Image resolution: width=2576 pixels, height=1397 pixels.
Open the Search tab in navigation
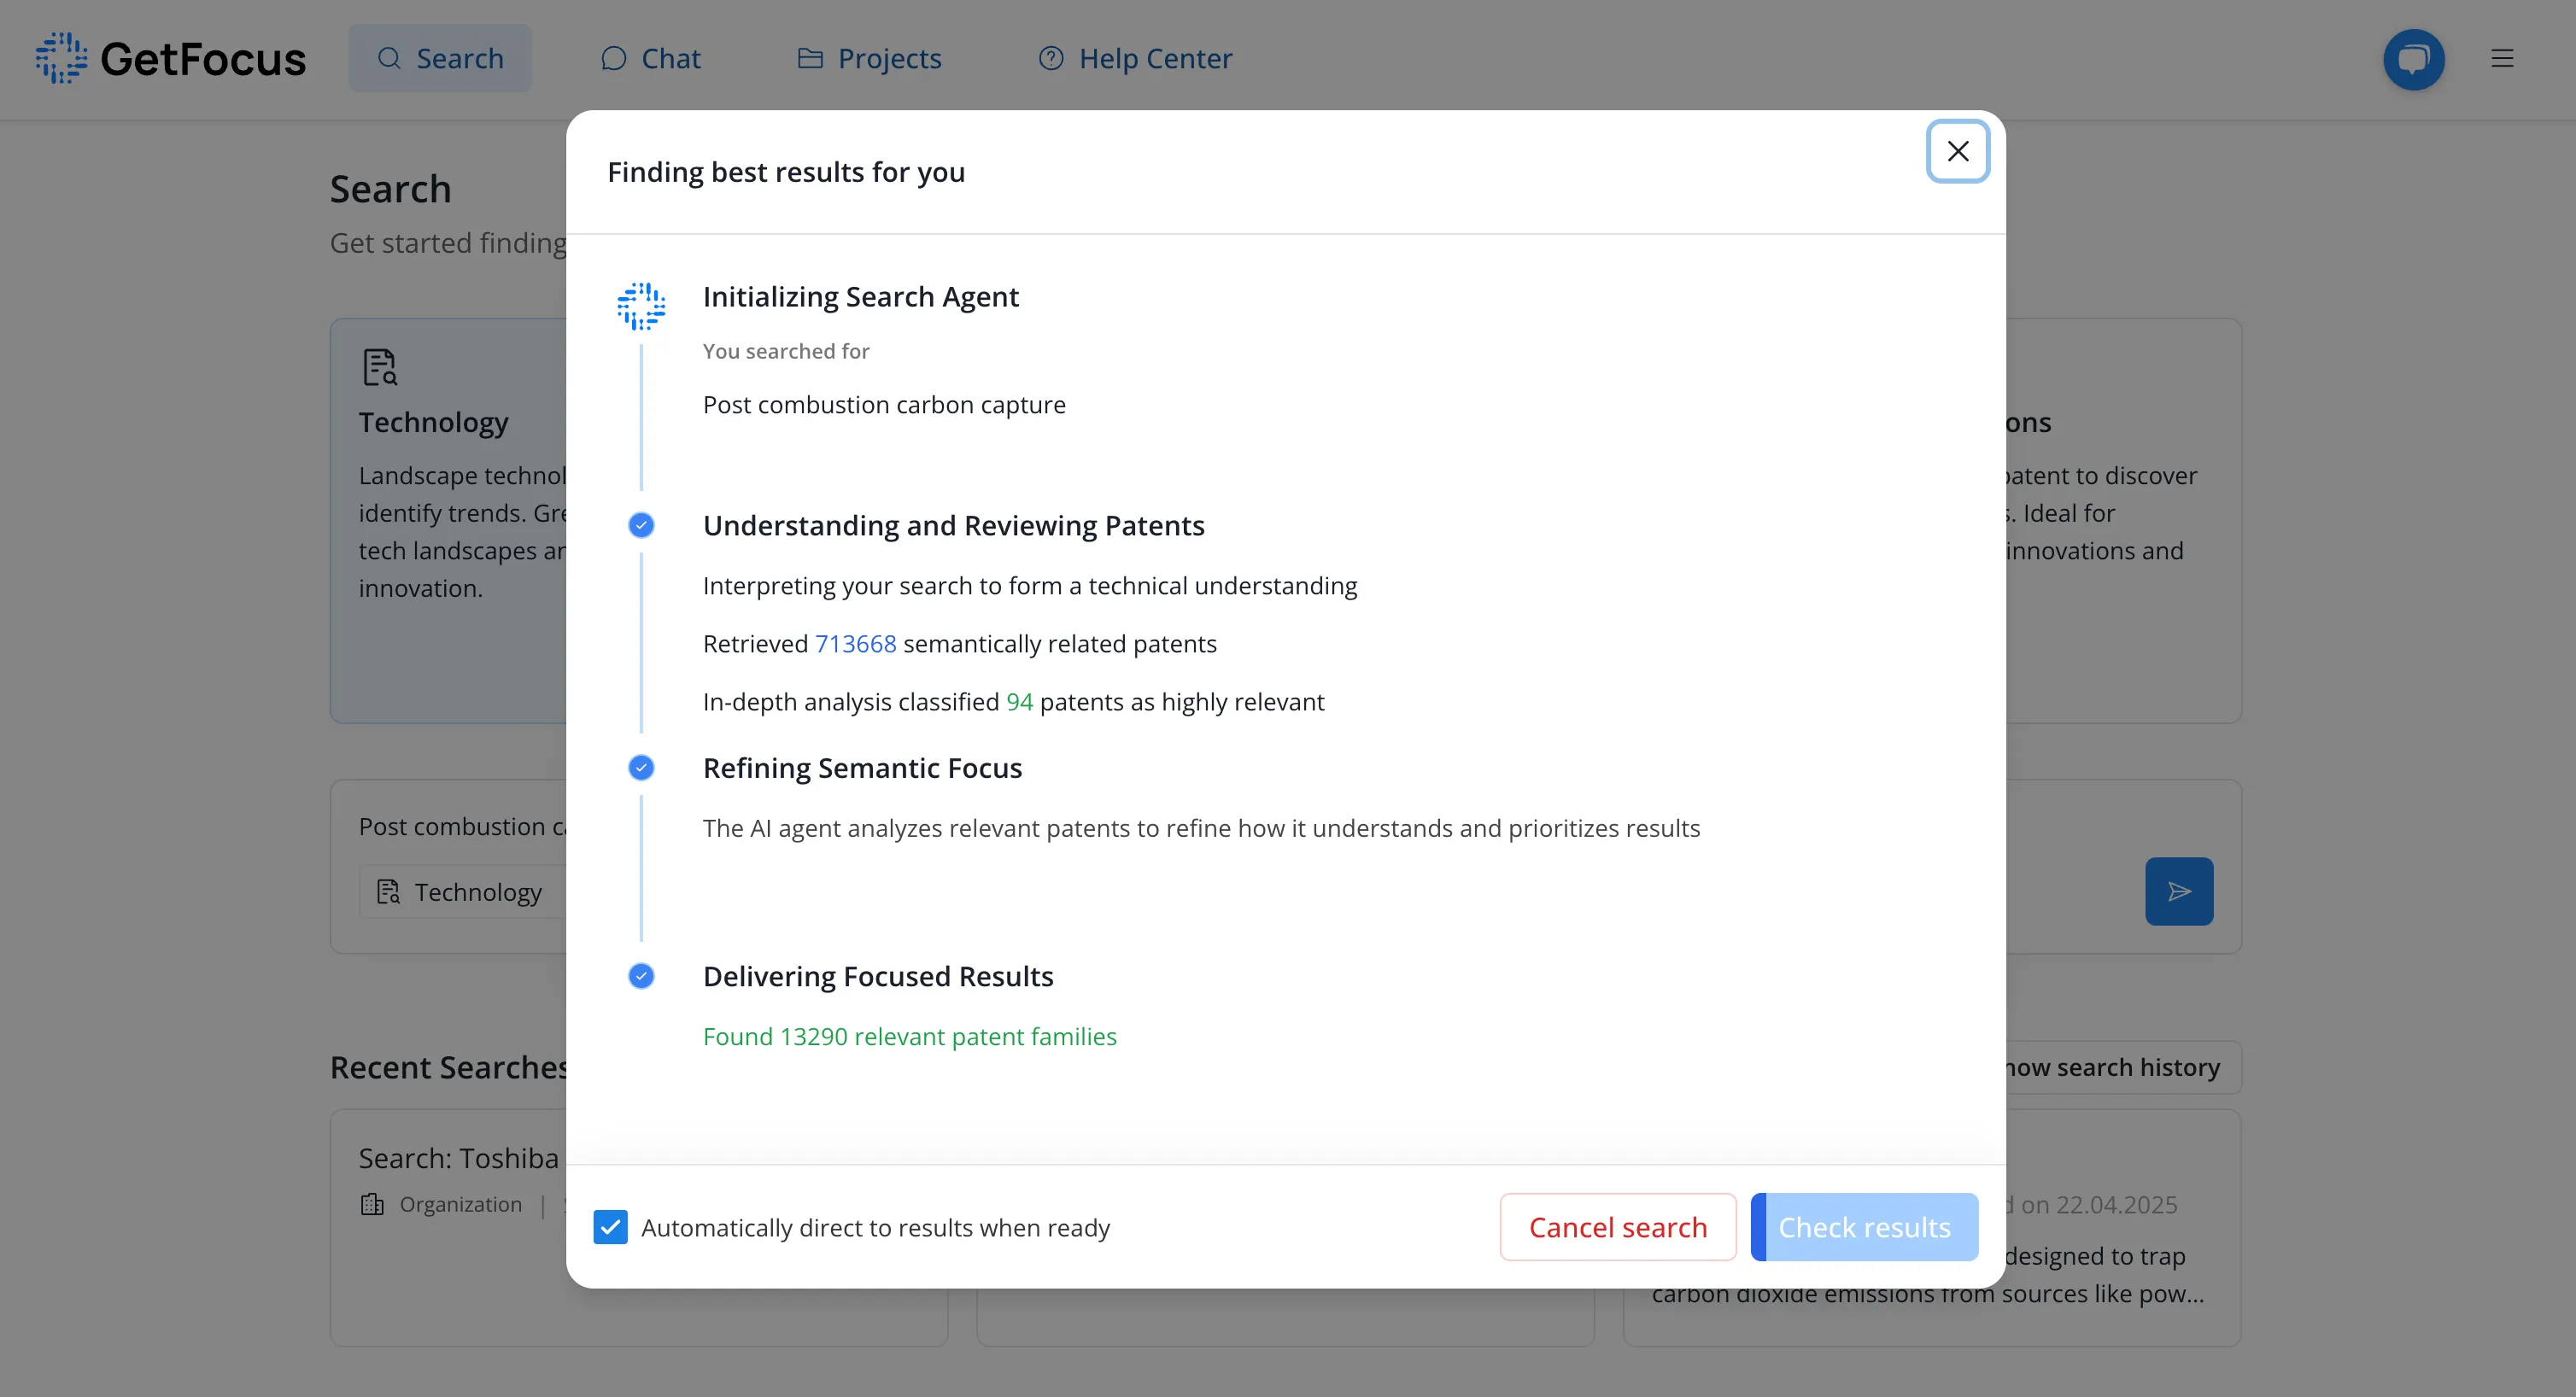pos(440,58)
